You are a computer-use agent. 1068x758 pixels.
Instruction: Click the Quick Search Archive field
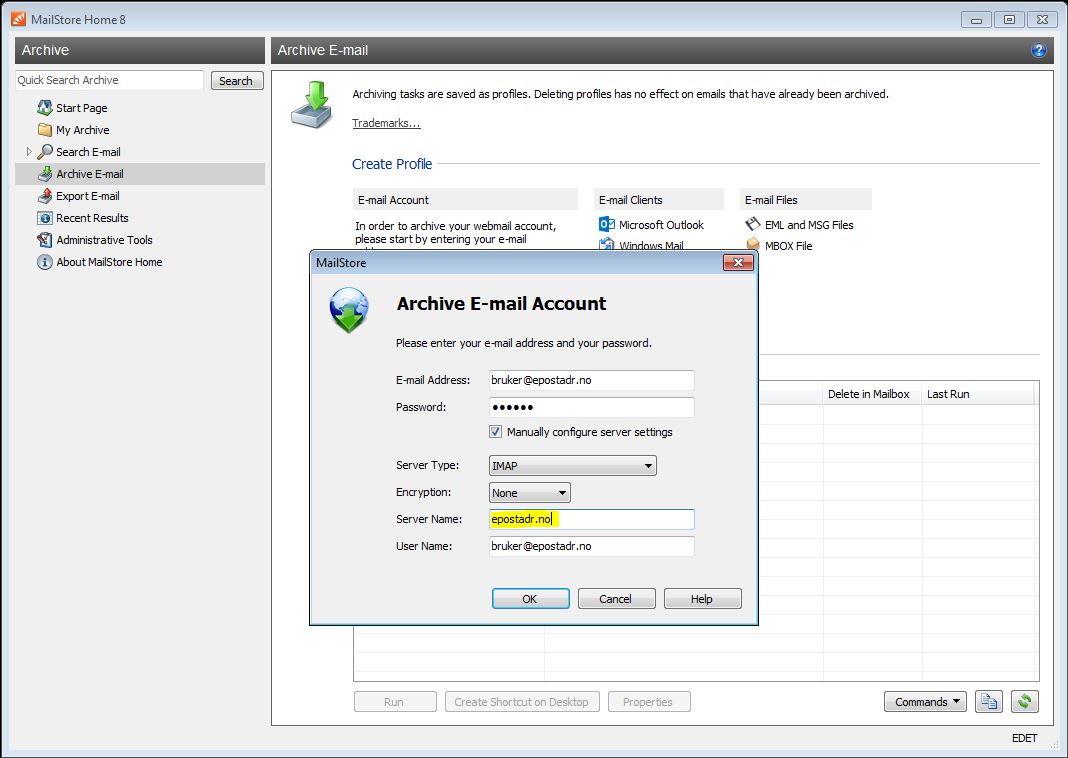coord(109,80)
